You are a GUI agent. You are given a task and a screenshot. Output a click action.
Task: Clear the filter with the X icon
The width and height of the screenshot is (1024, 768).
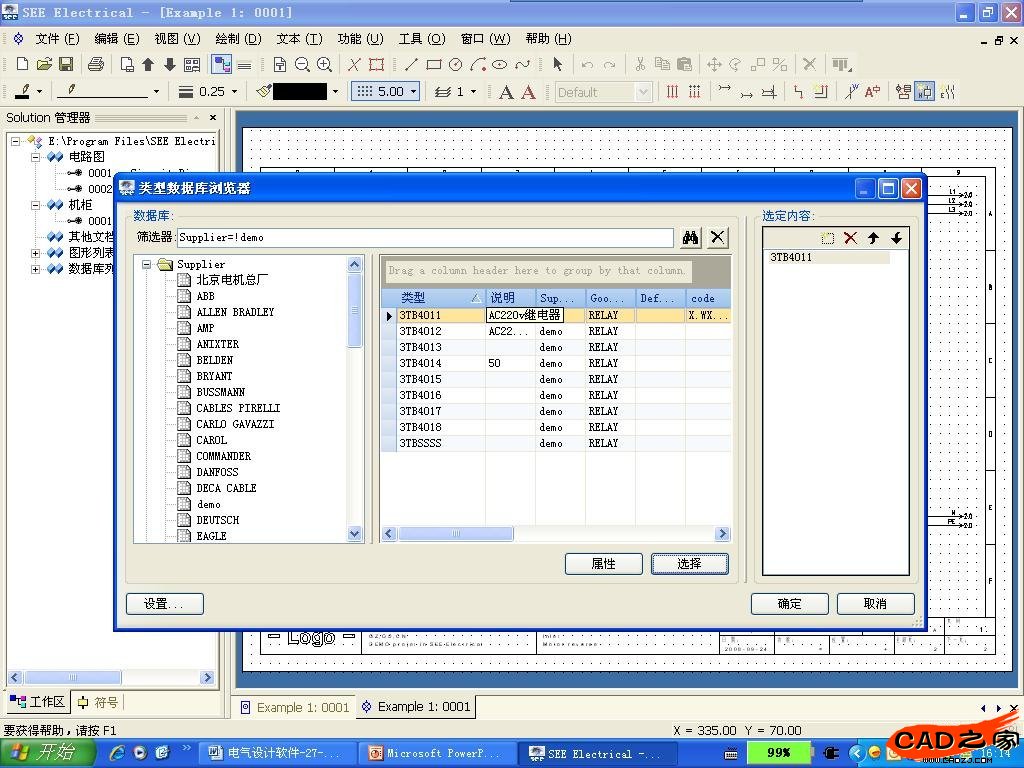pos(718,238)
